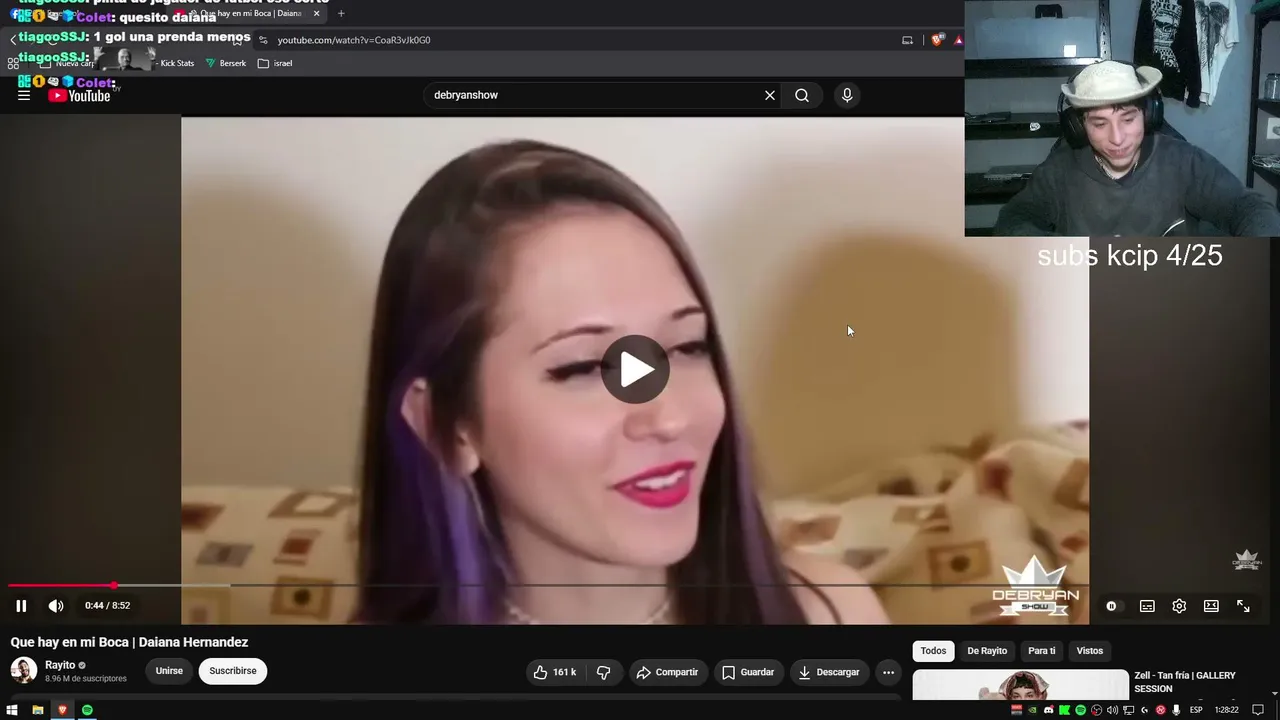Turn on subtitles in the video player
Screen dimensions: 1280x720
coord(1147,605)
